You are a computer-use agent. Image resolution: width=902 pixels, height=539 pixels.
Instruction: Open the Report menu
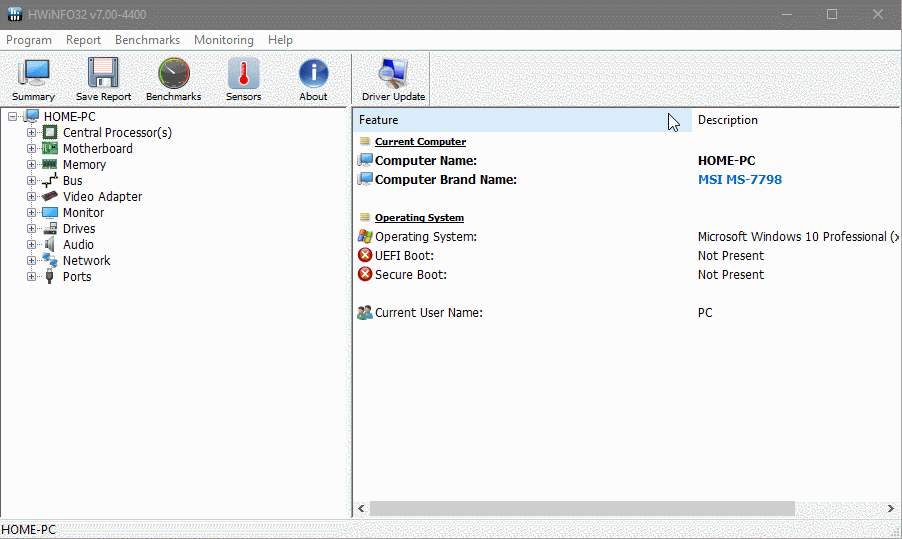pos(83,40)
